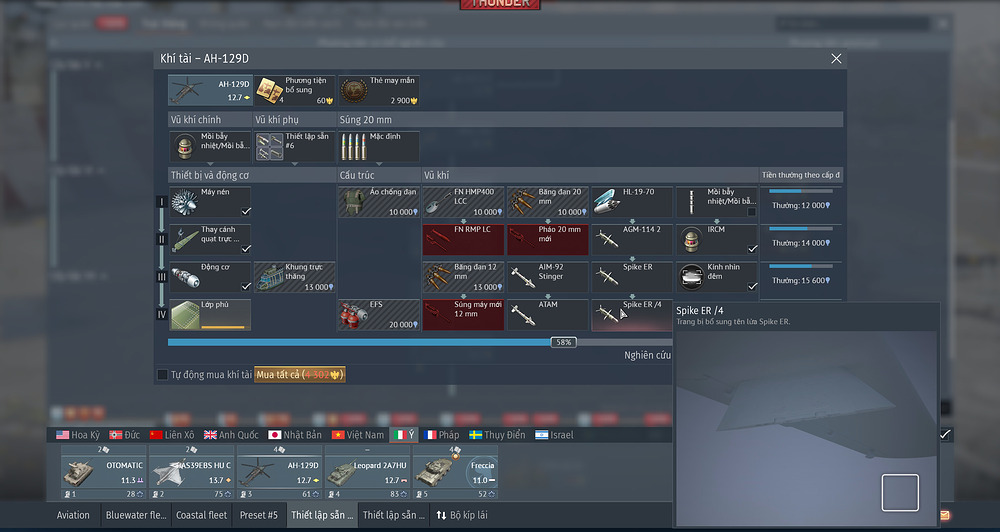This screenshot has width=1000, height=532.
Task: Select the Aviation preset tab
Action: 73,515
